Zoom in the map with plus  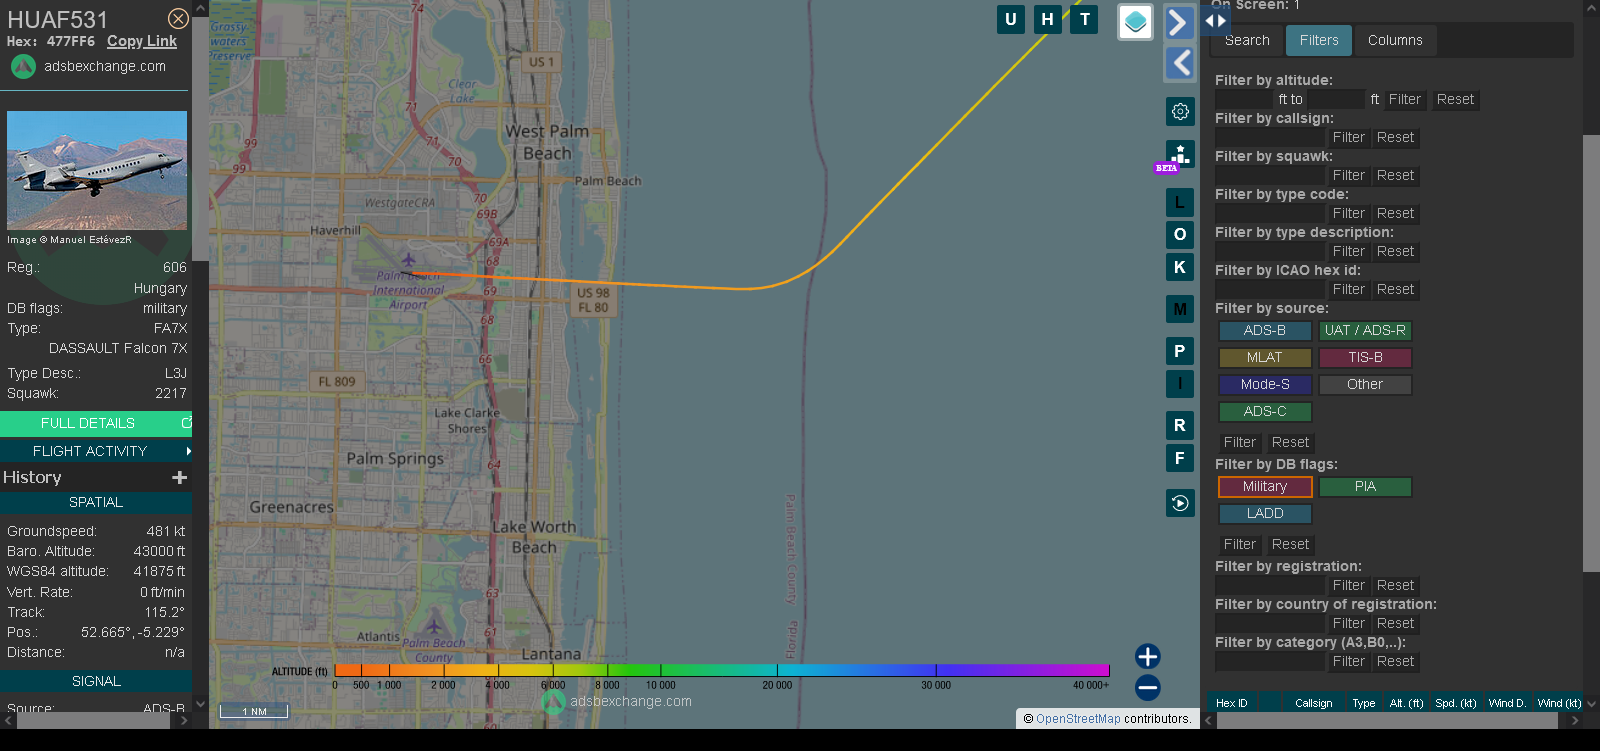[x=1148, y=656]
